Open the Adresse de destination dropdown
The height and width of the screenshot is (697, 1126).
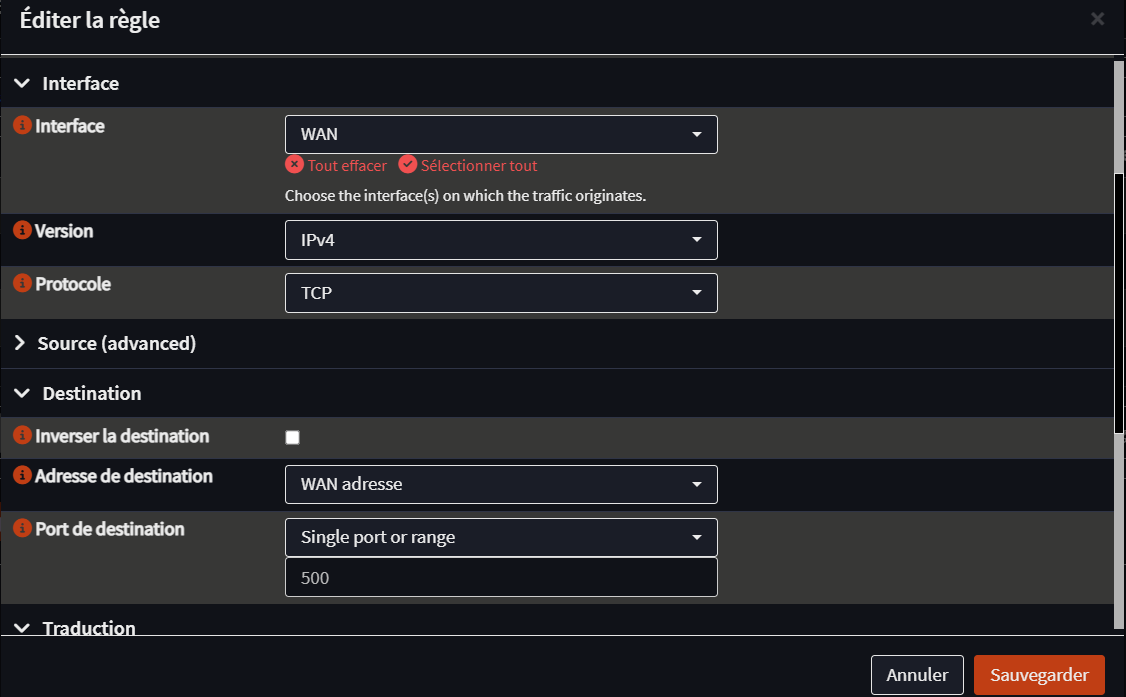[x=501, y=485]
